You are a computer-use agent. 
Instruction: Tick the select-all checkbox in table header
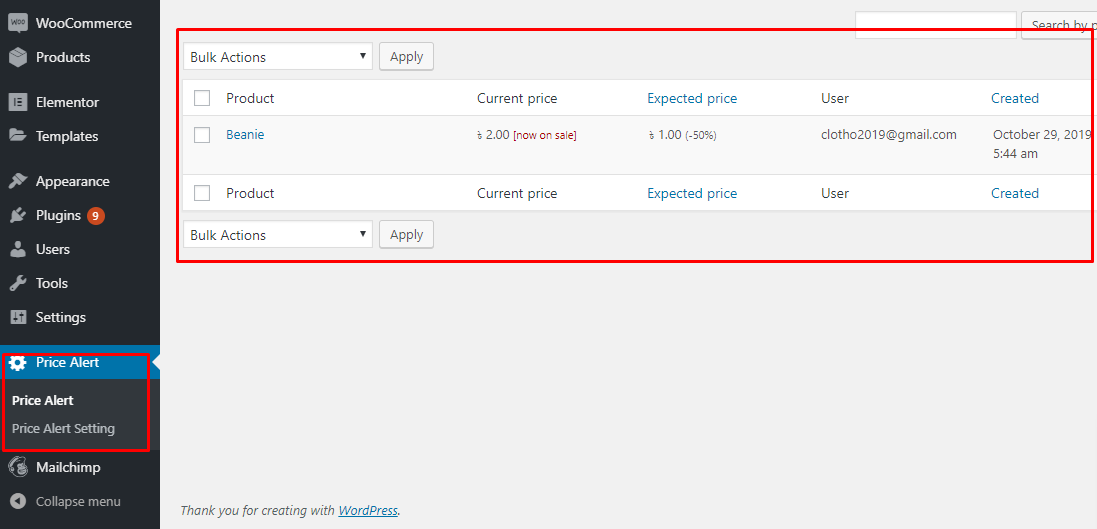[202, 98]
